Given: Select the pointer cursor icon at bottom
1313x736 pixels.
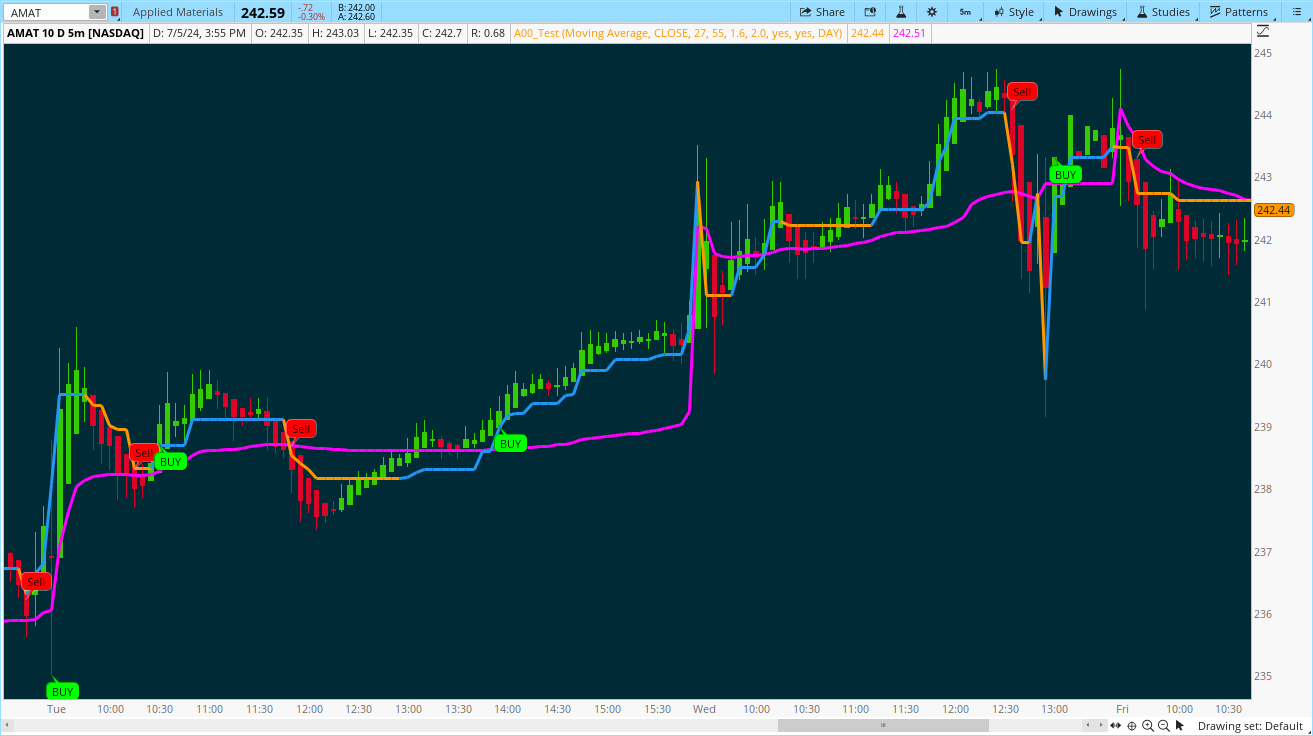Looking at the screenshot, I should (1179, 726).
